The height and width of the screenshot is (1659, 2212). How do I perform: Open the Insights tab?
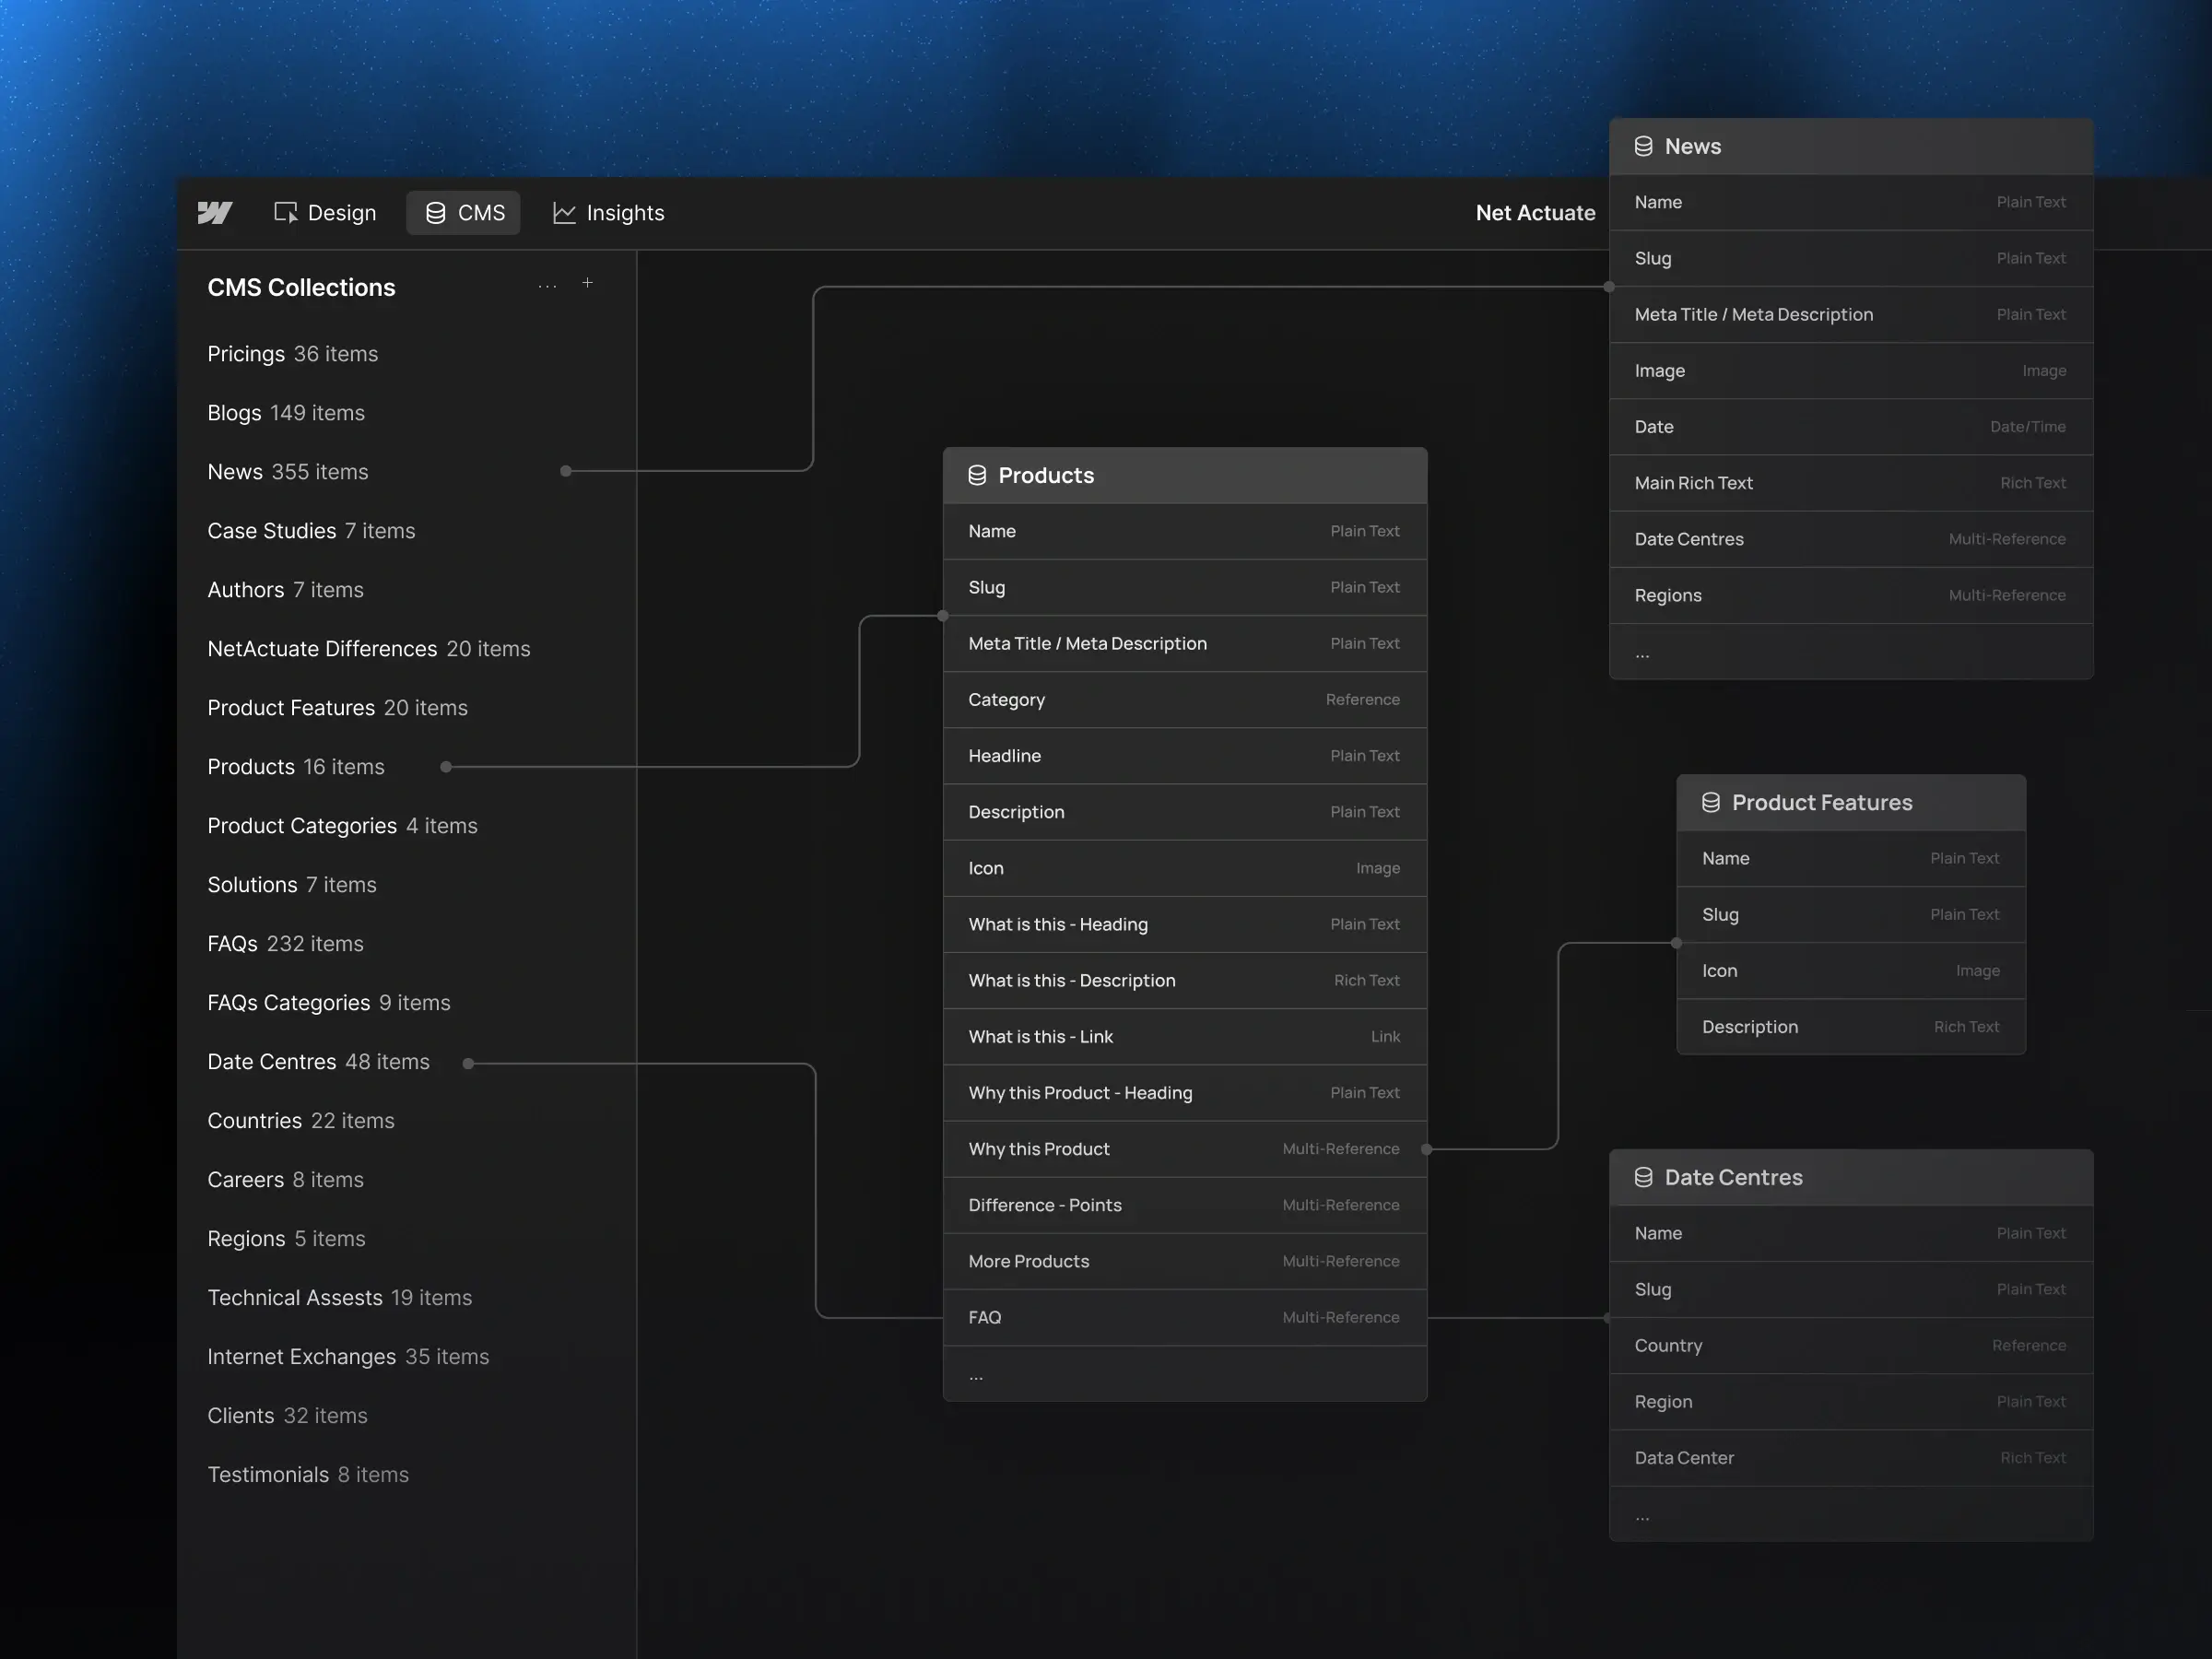[x=608, y=213]
